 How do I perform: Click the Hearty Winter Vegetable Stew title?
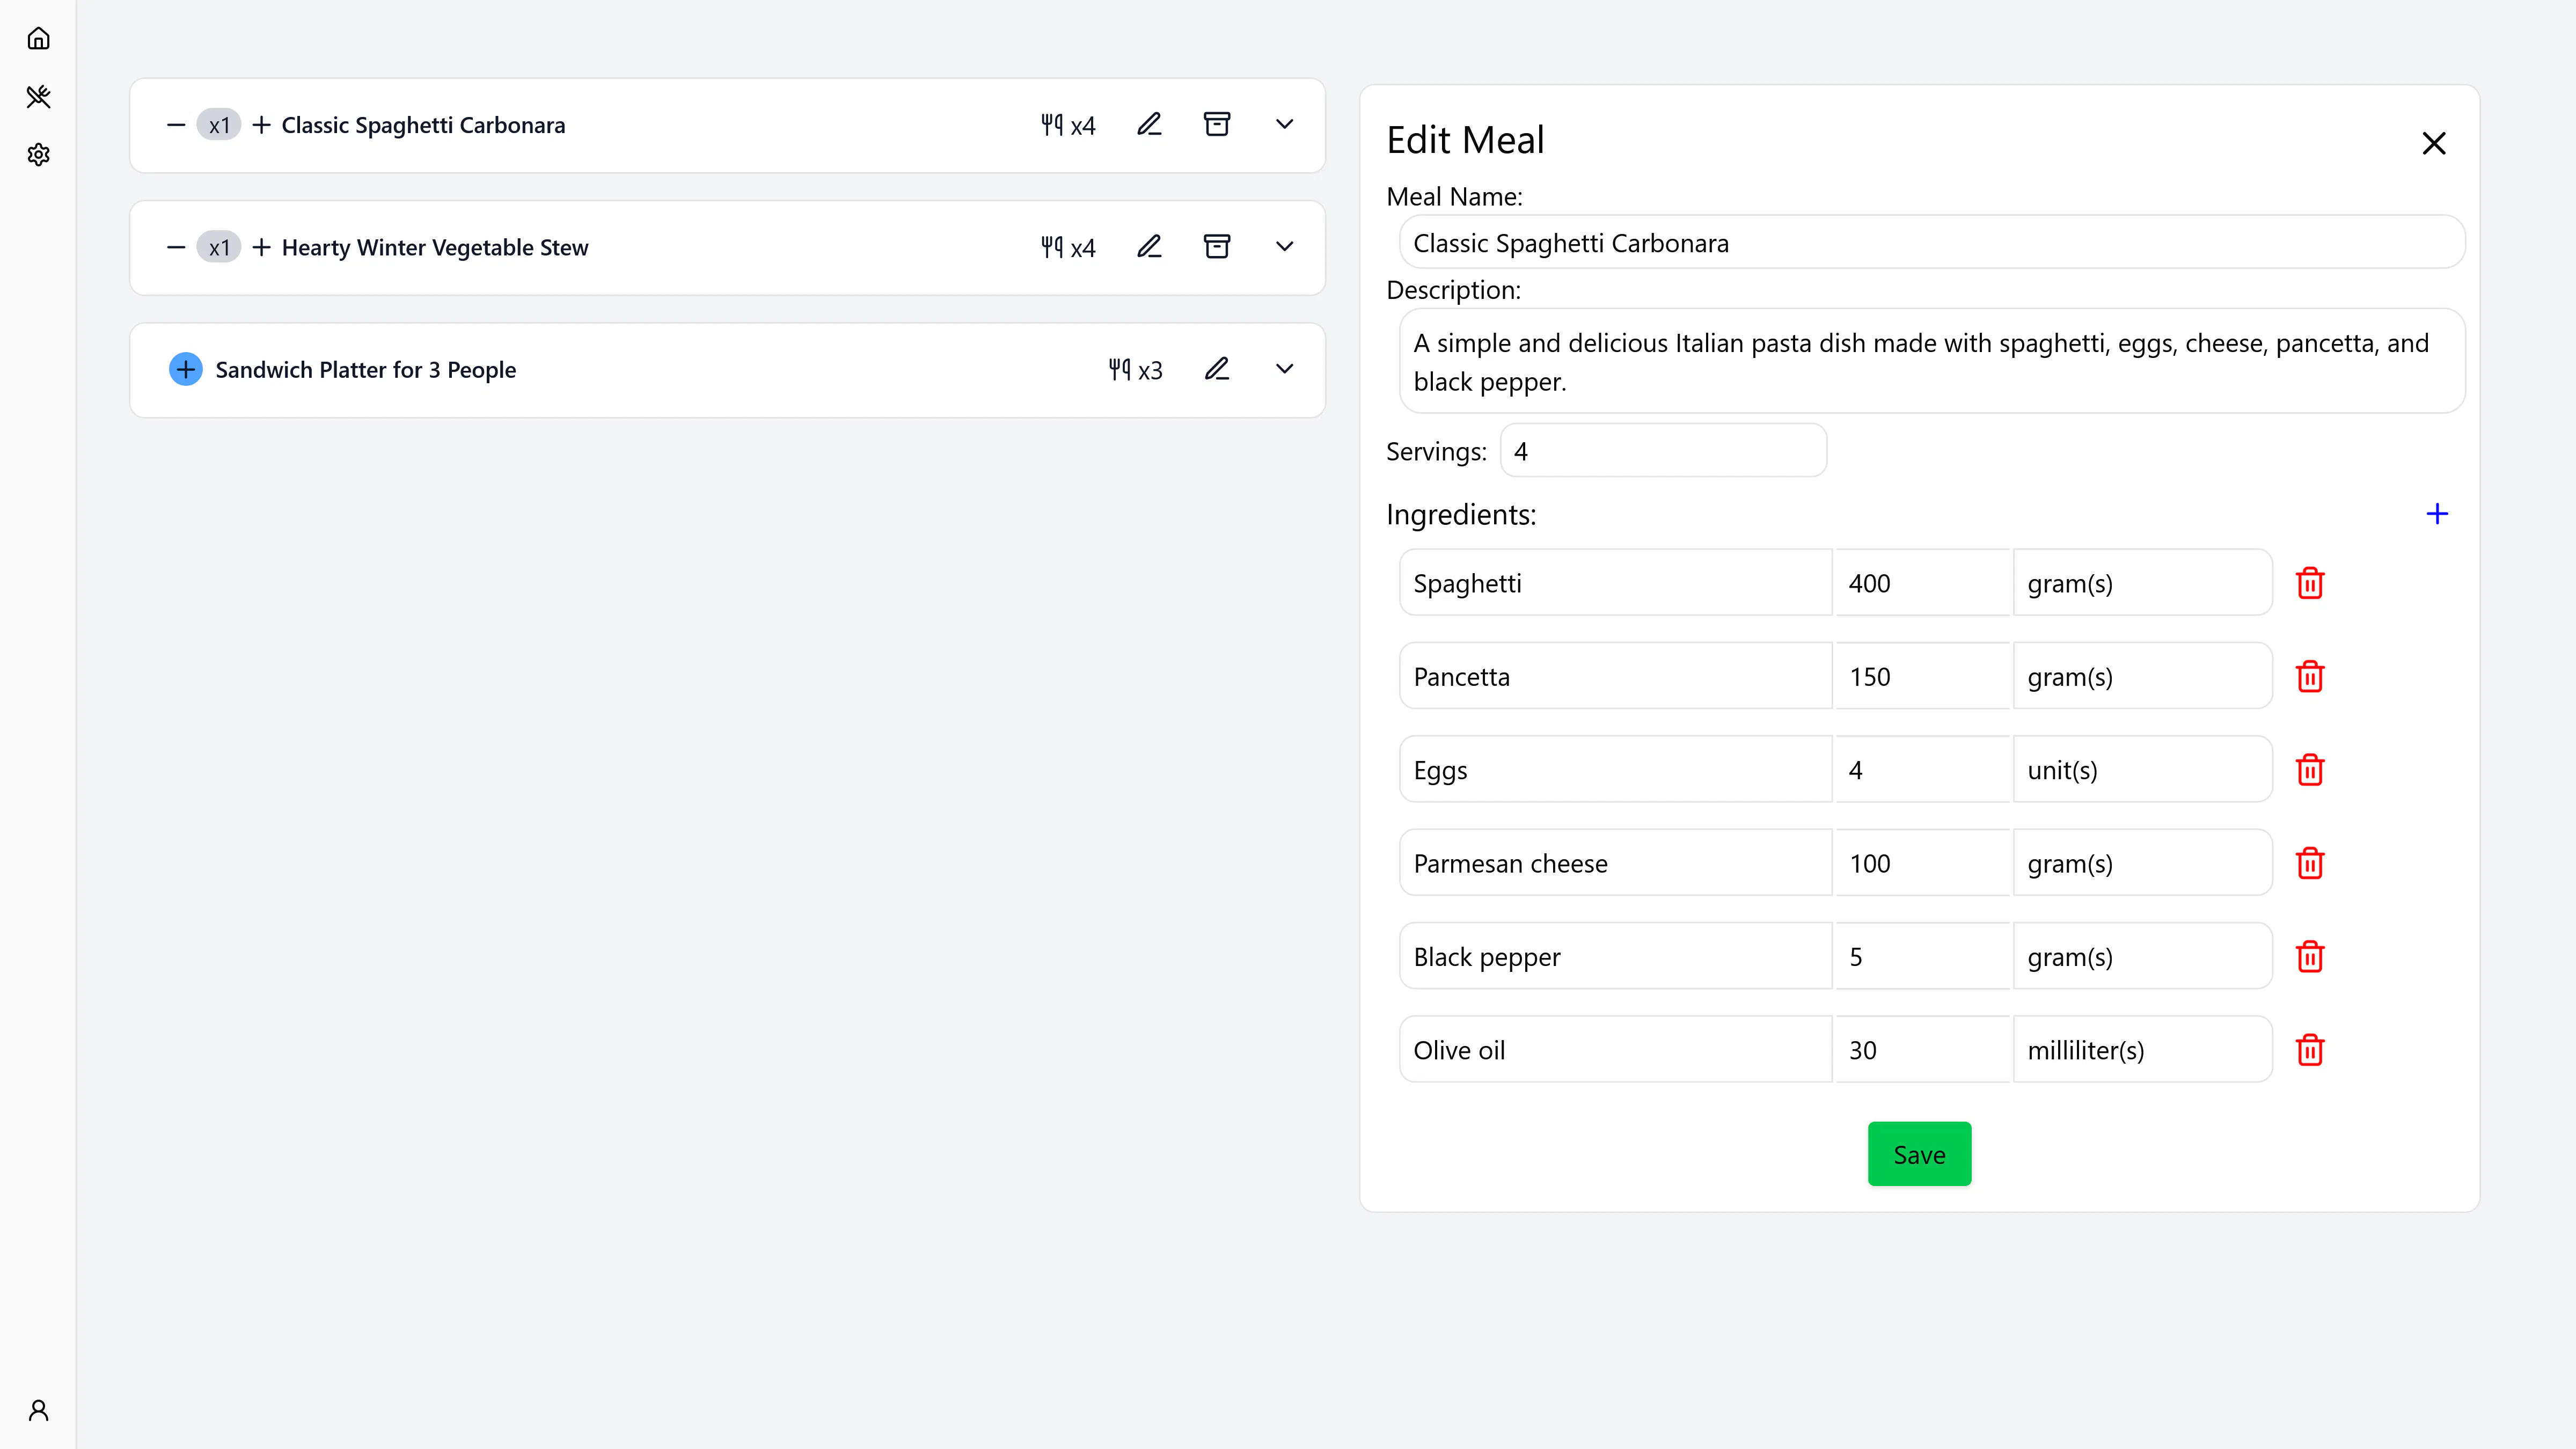[x=434, y=247]
